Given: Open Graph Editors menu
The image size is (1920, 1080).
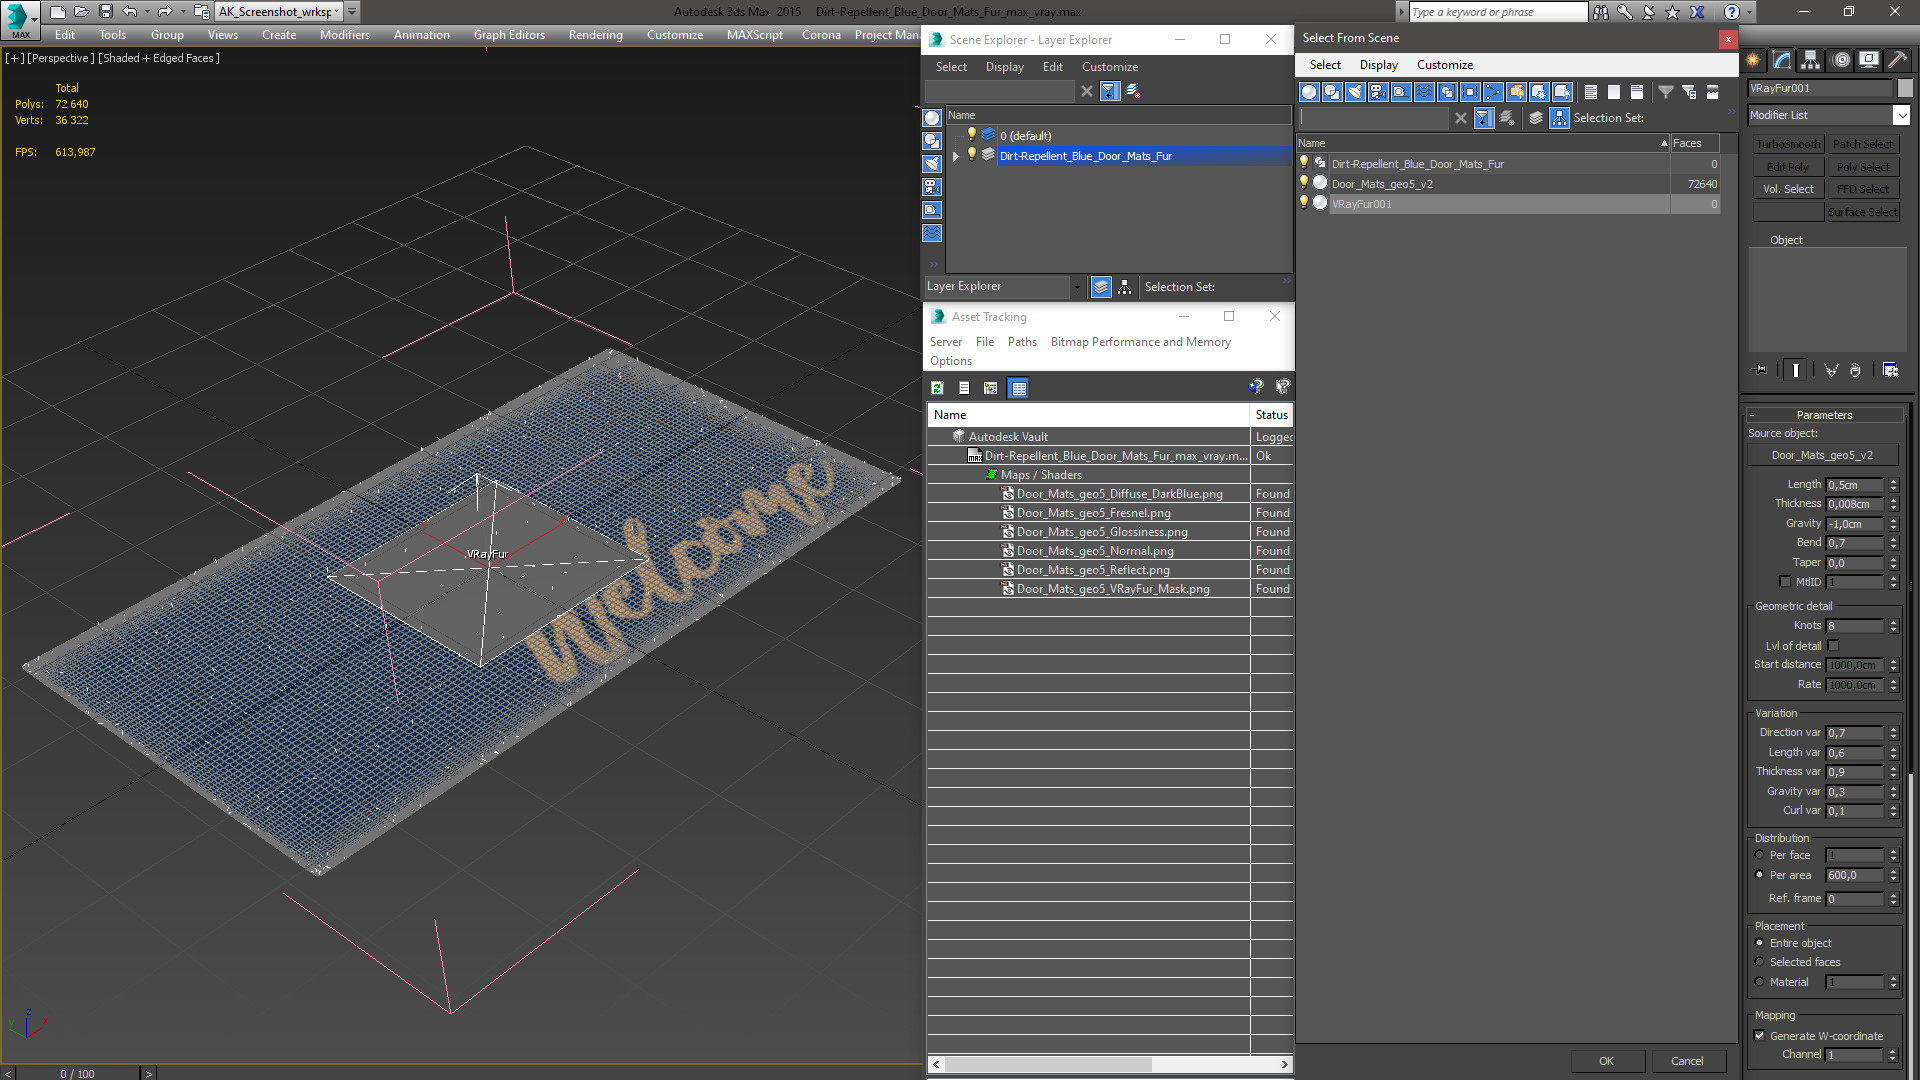Looking at the screenshot, I should [x=509, y=35].
